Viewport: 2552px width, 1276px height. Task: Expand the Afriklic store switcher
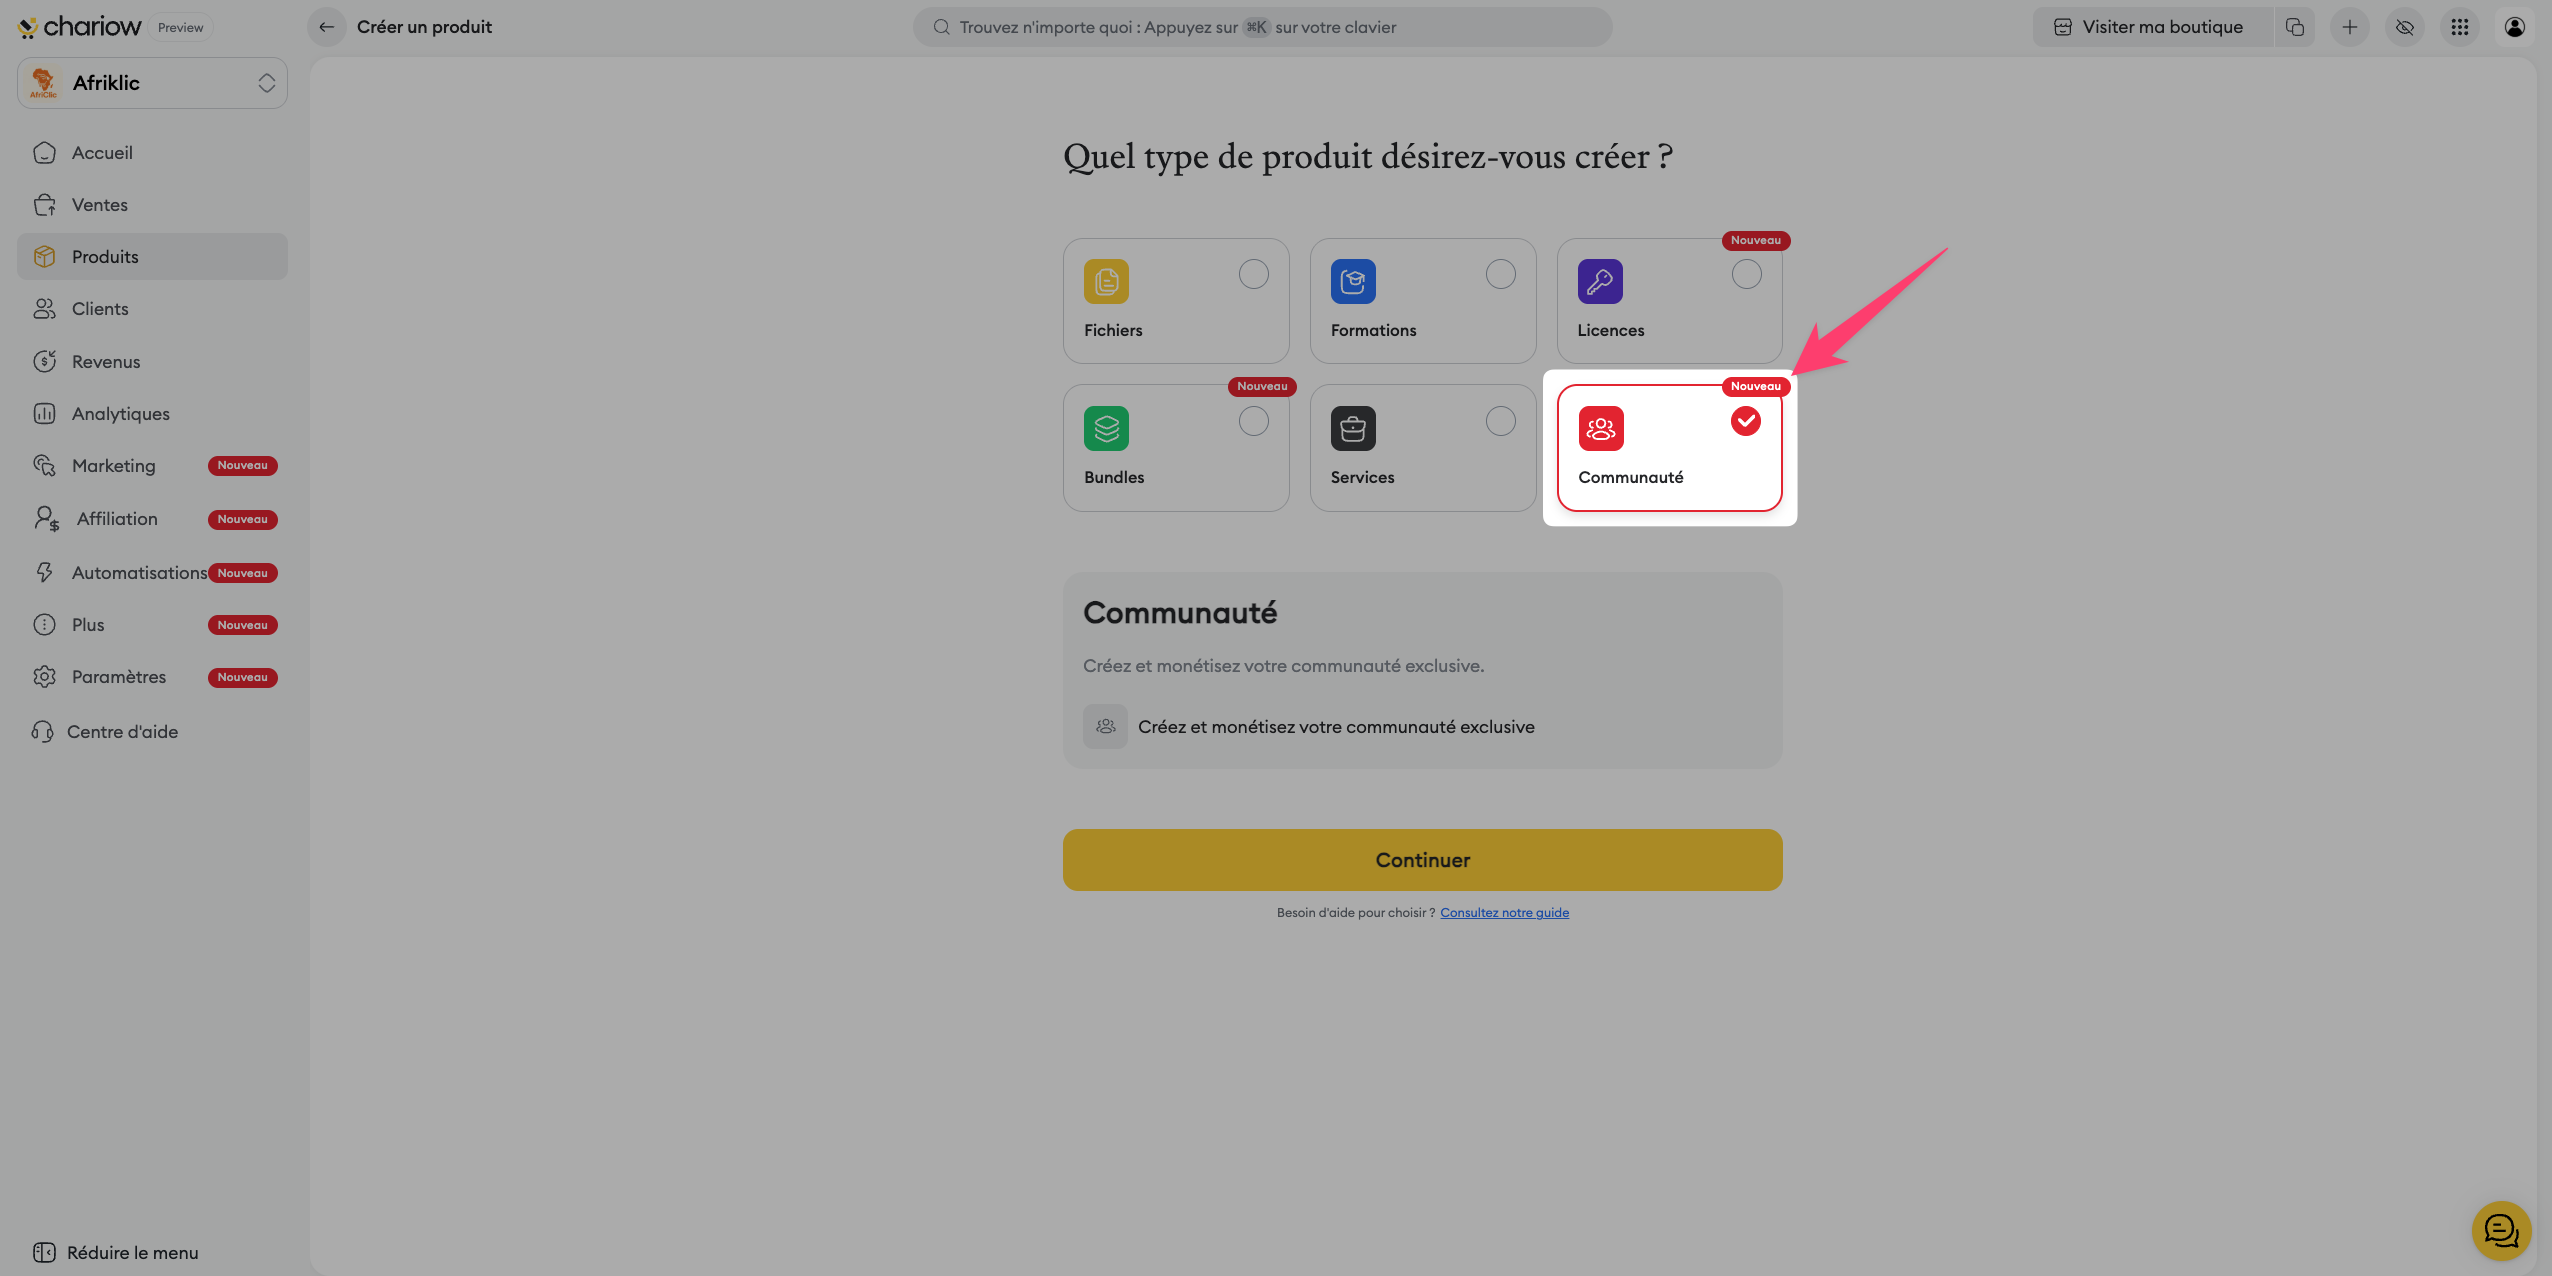coord(152,83)
